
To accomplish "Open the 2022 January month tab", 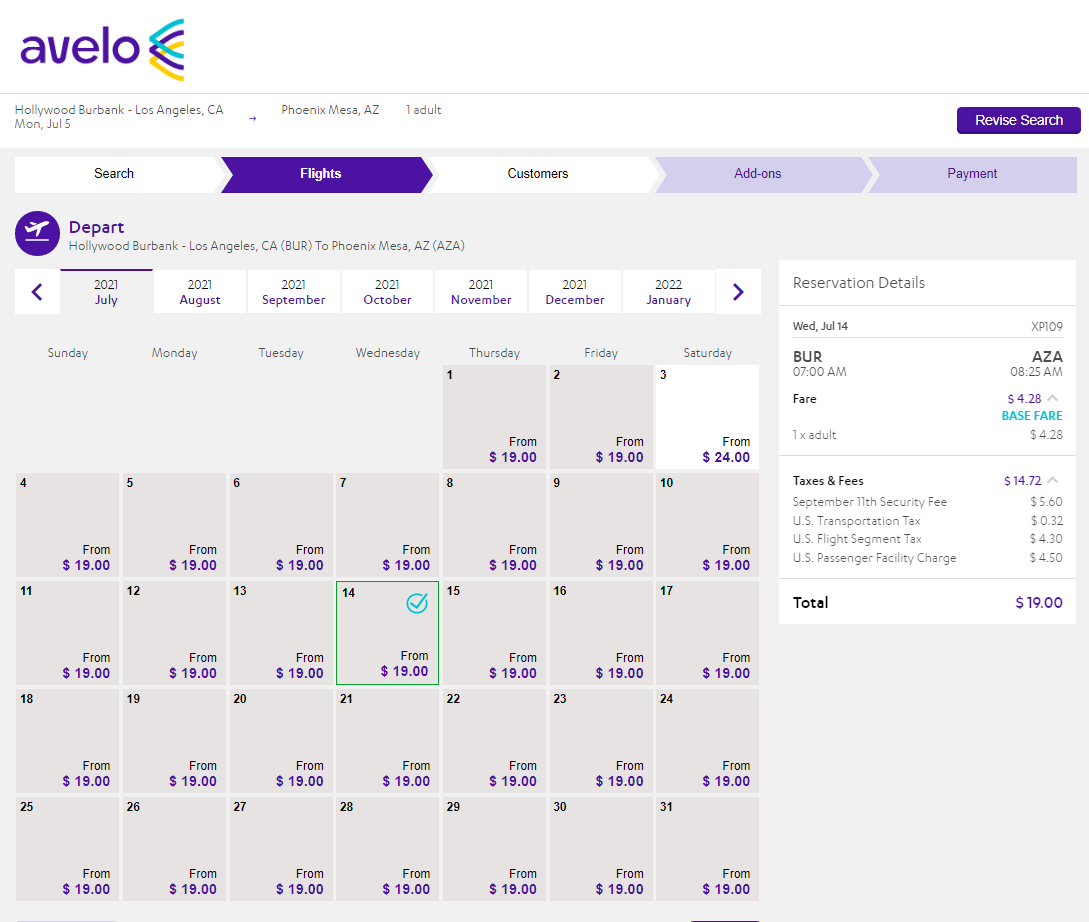I will point(668,292).
